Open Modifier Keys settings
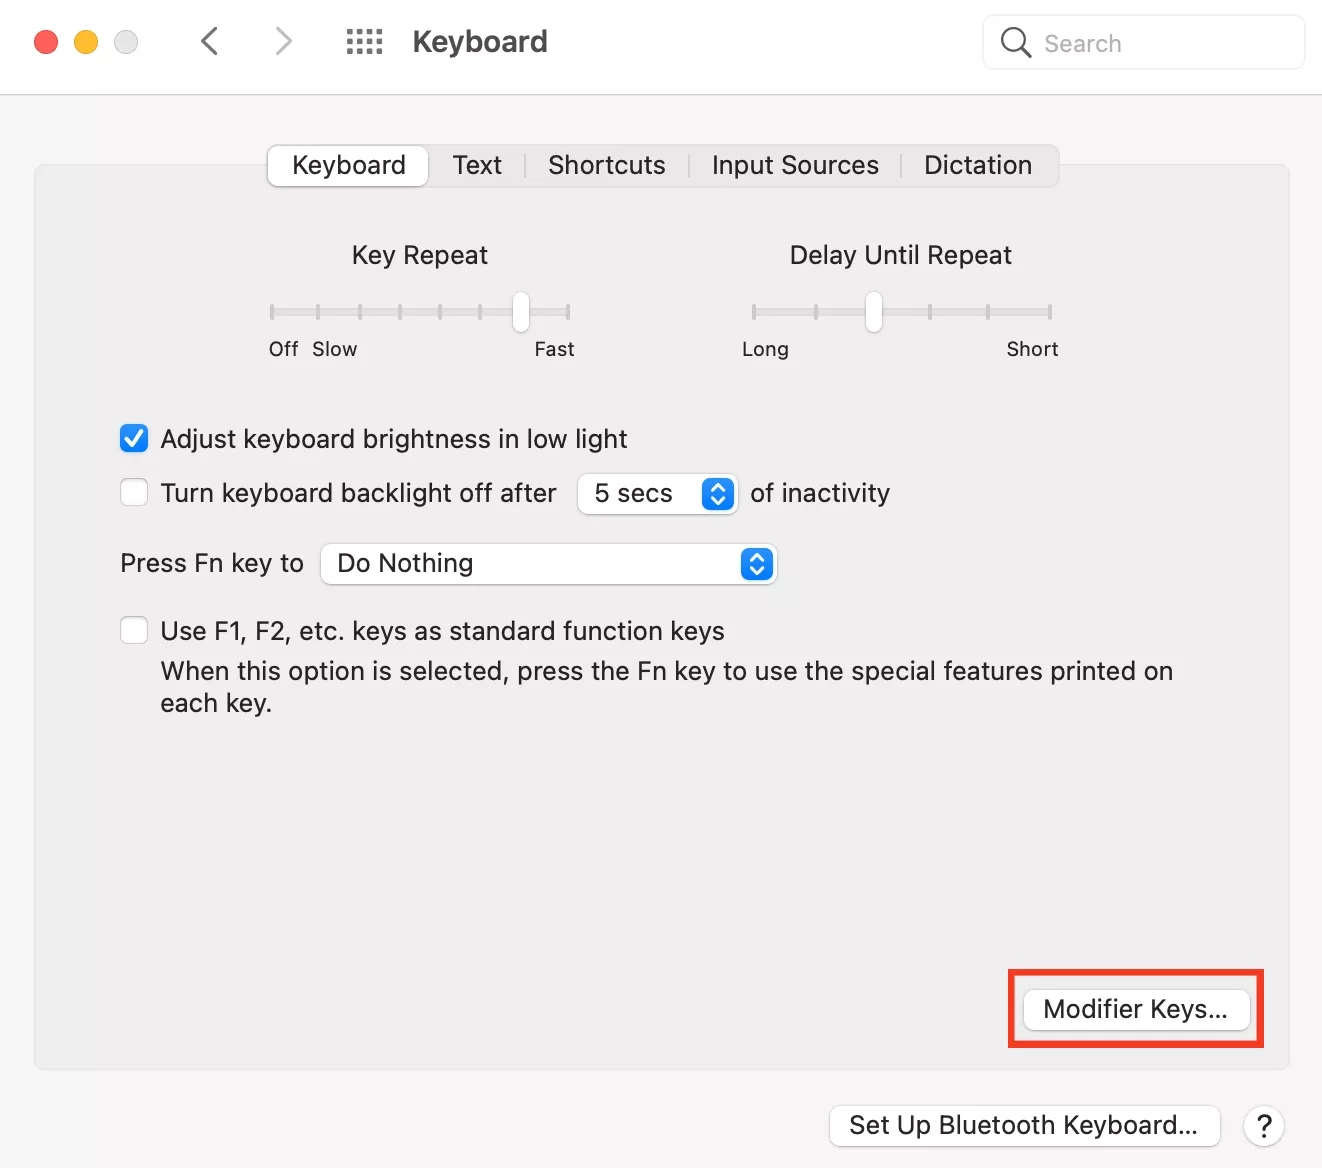This screenshot has height=1168, width=1322. pos(1136,1009)
